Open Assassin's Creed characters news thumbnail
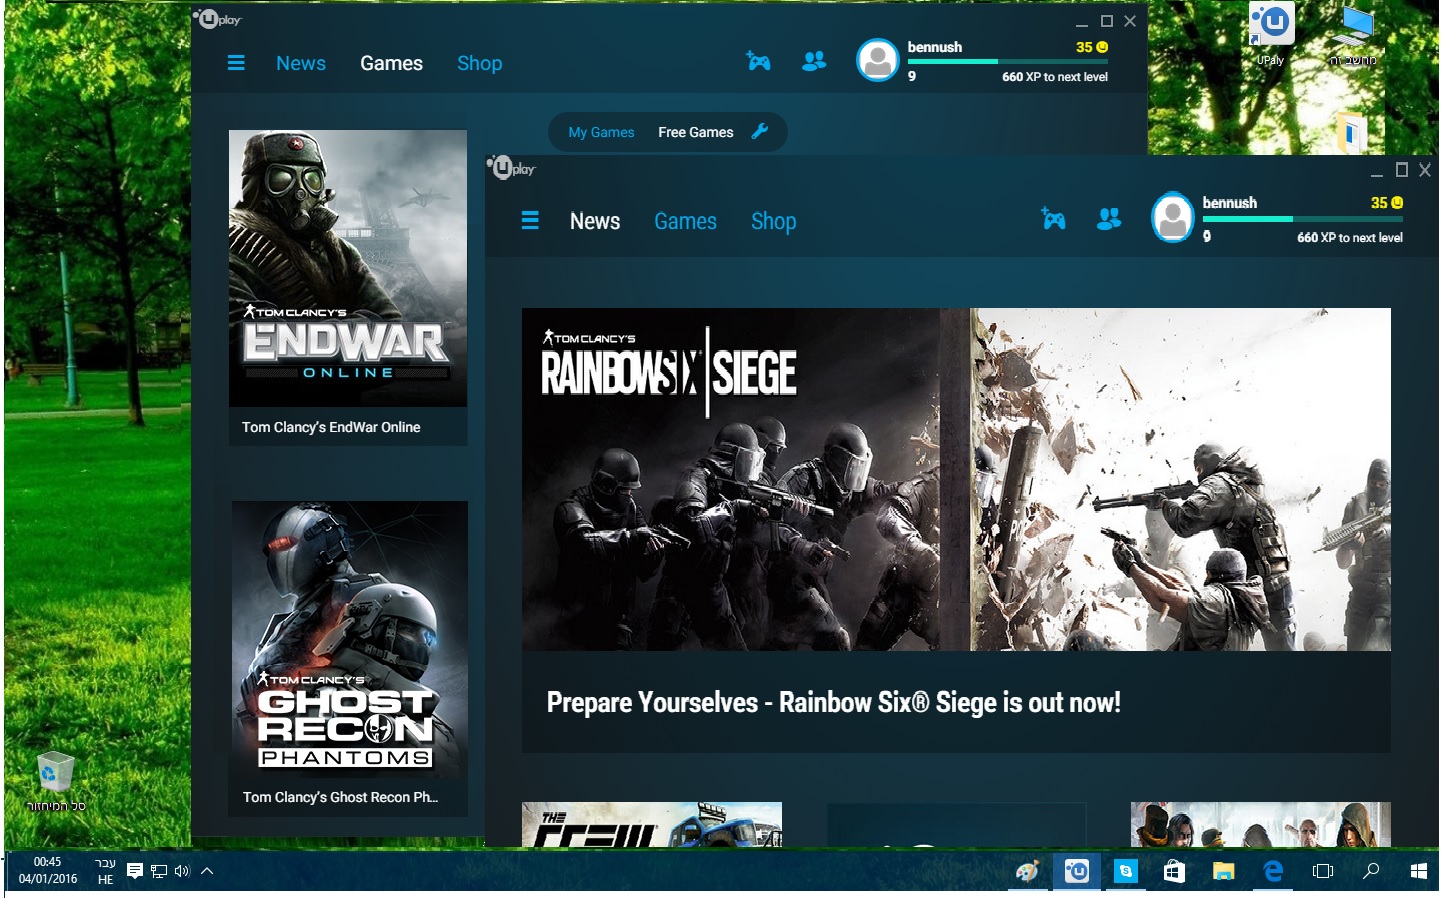The height and width of the screenshot is (898, 1444). pyautogui.click(x=1261, y=825)
